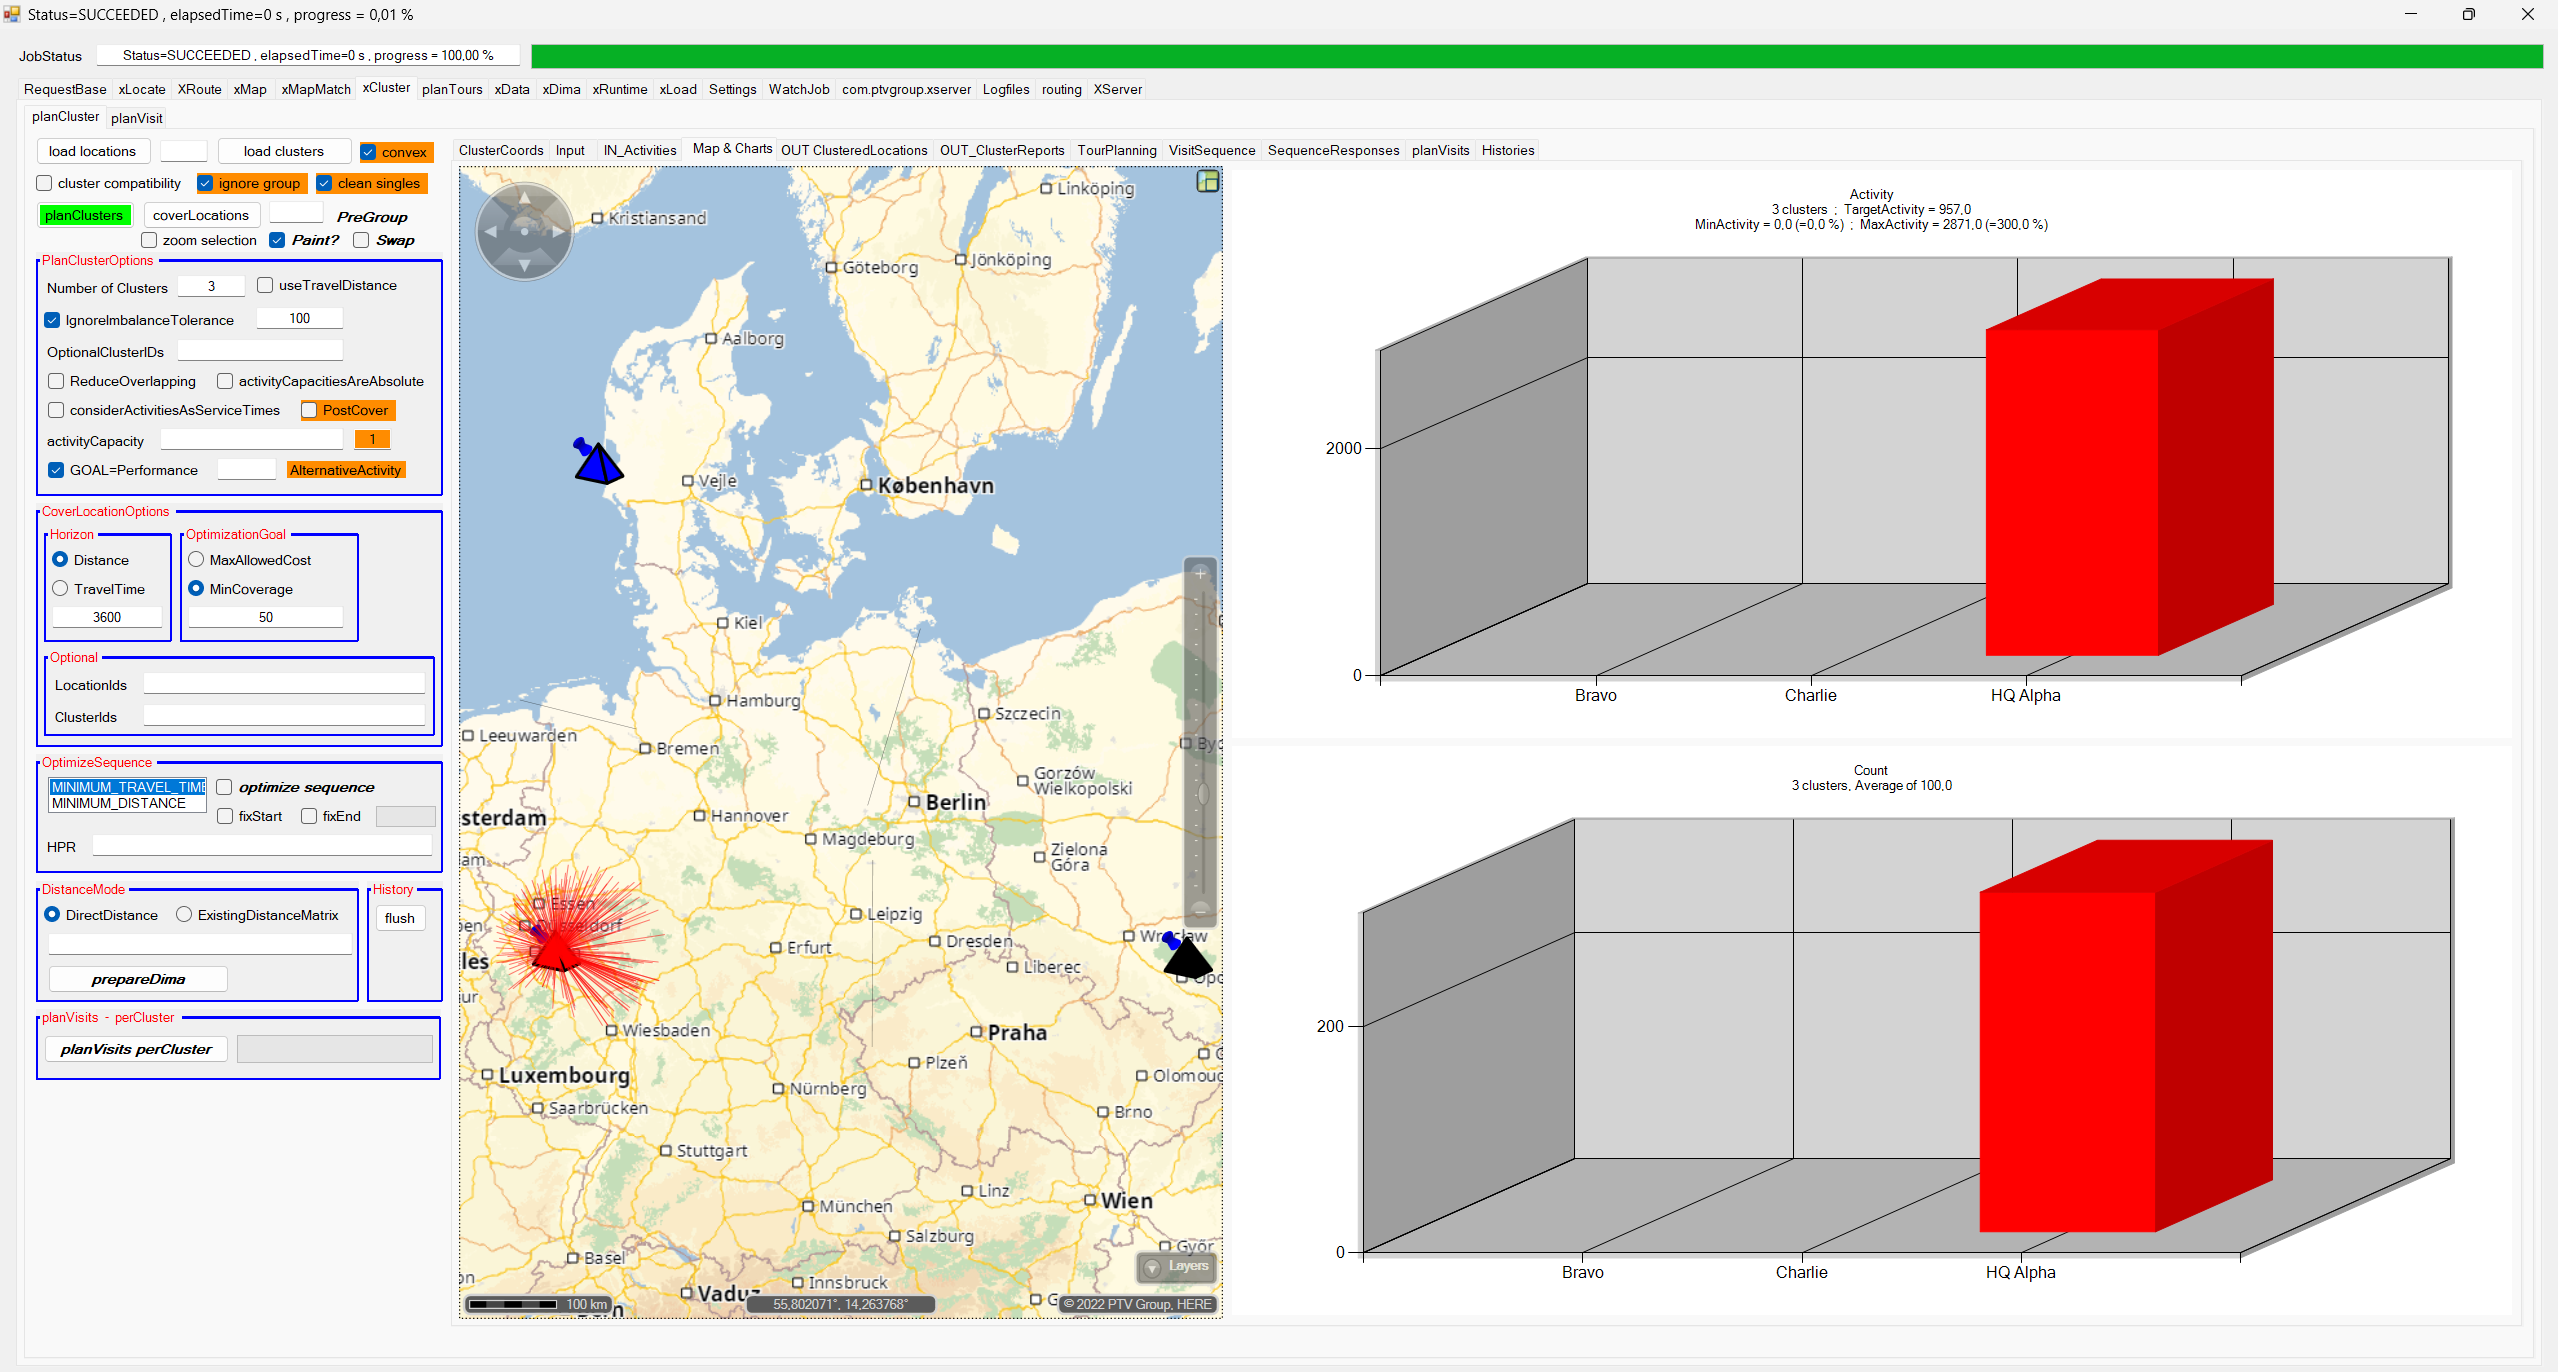Viewport: 2558px width, 1372px height.
Task: Enable the useTravelDistance checkbox
Action: 266,285
